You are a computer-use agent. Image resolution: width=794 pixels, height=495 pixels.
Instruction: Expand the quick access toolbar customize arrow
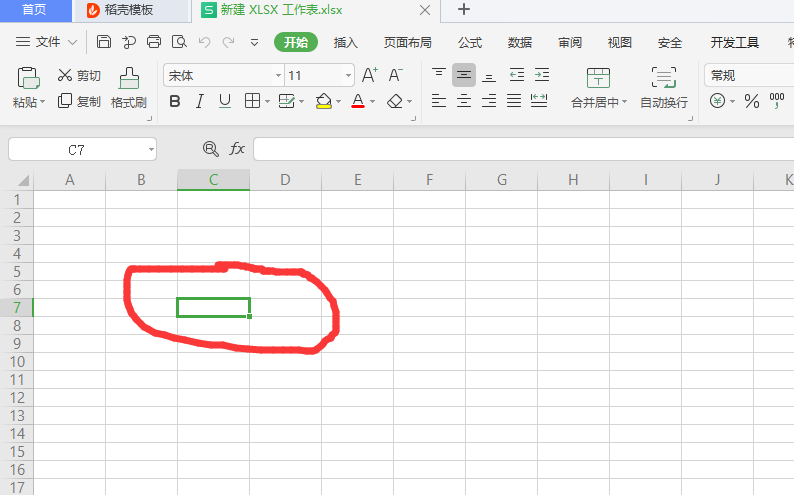tap(254, 43)
